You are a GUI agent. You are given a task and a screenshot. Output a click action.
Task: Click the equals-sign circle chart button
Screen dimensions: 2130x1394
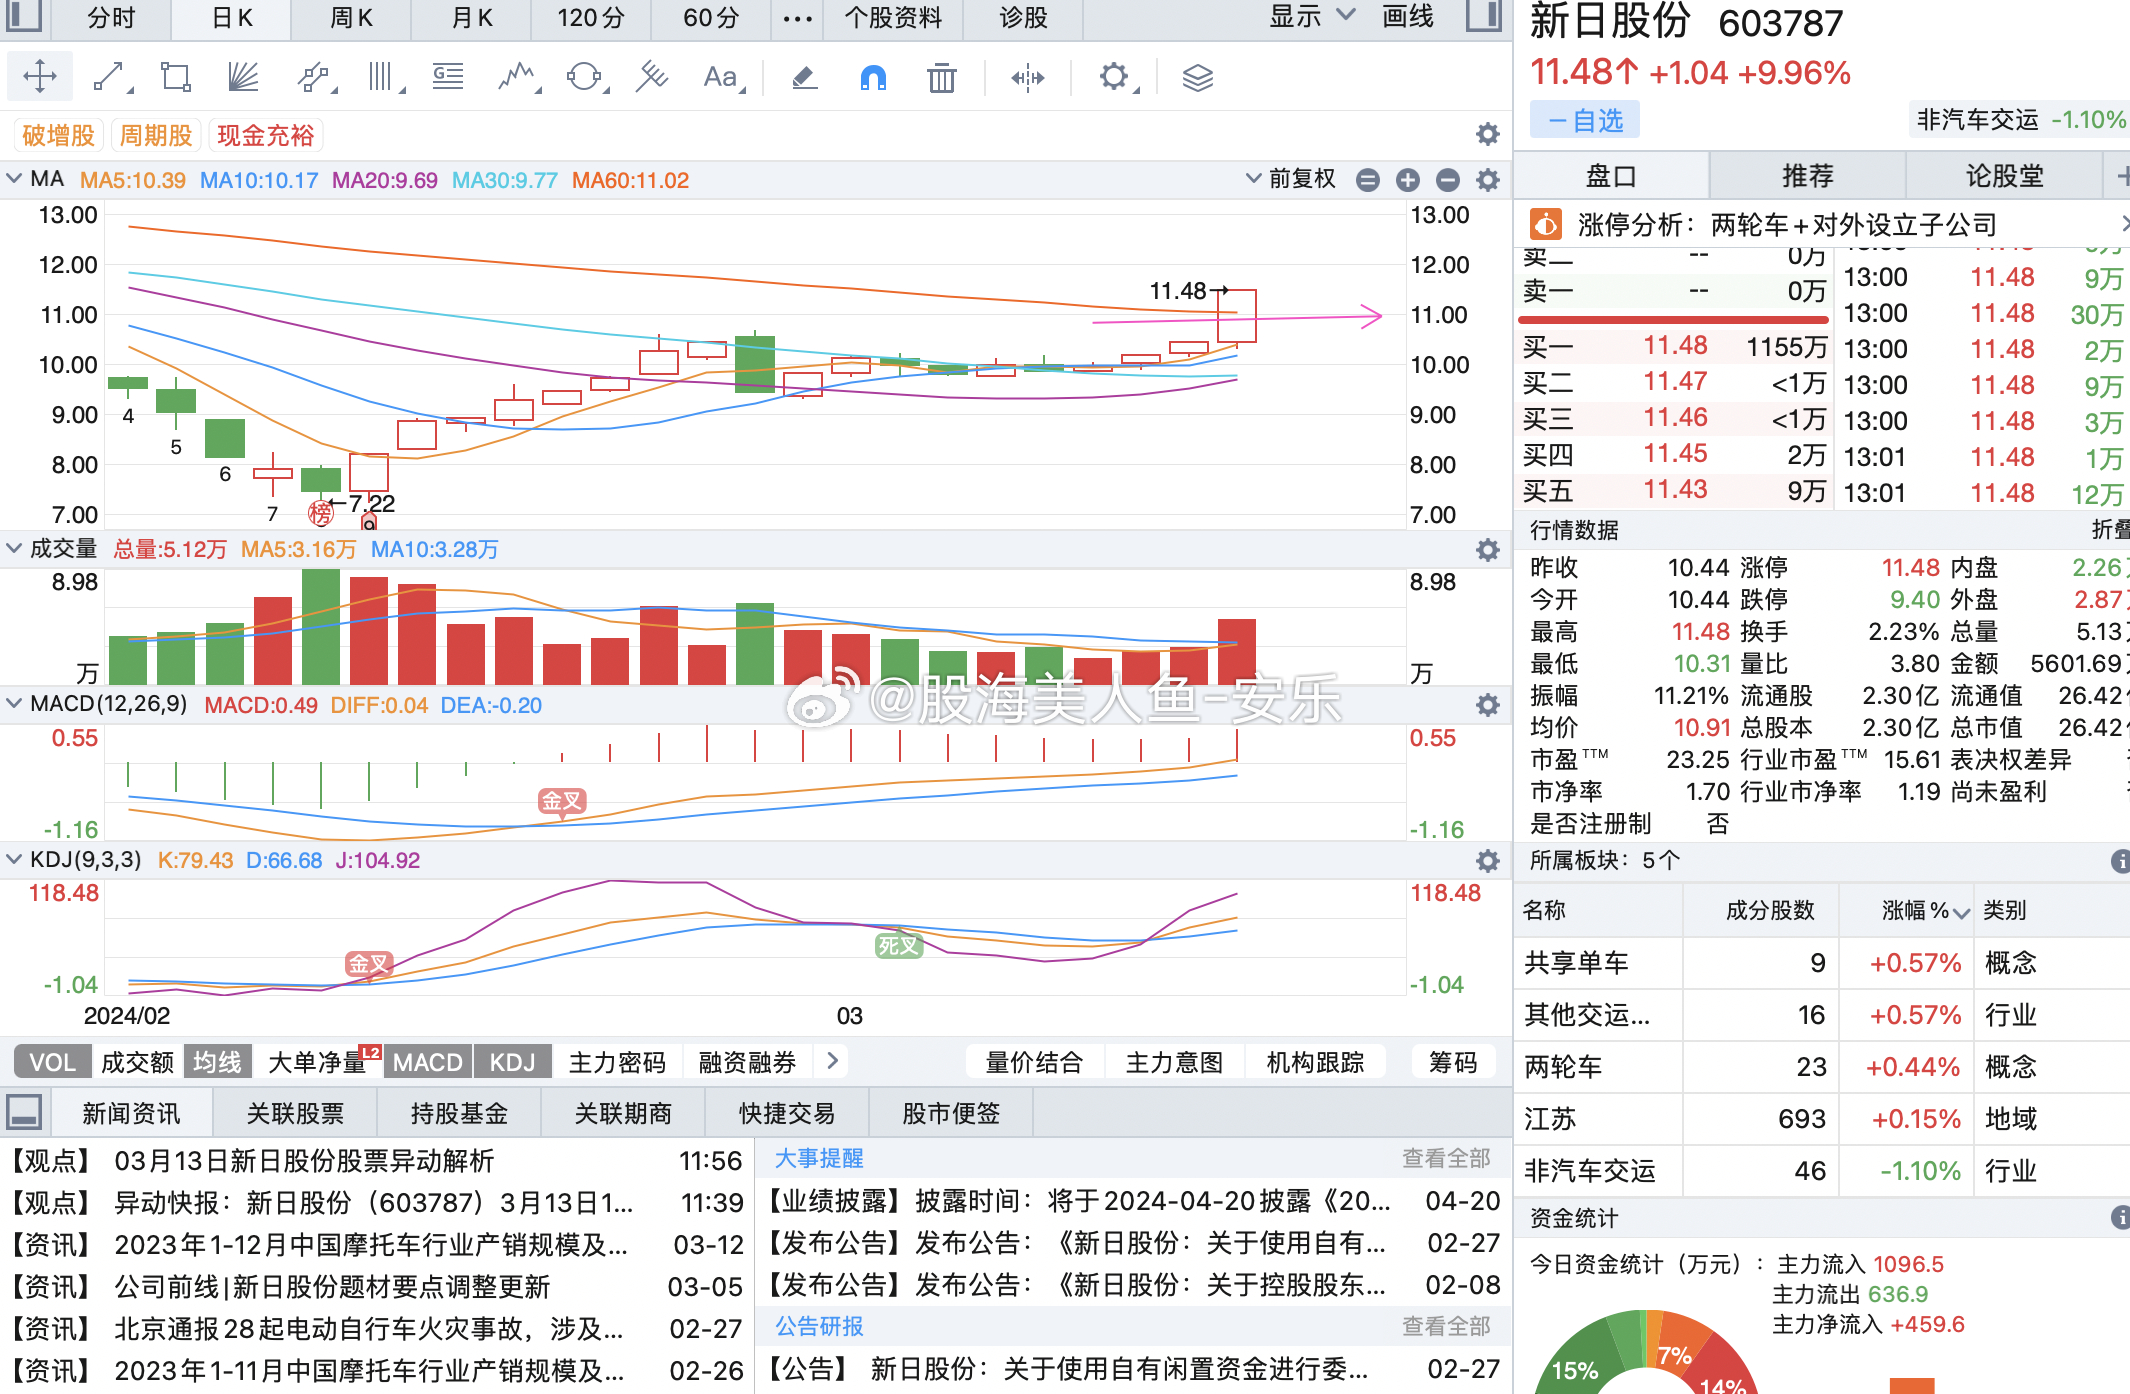tap(1368, 180)
